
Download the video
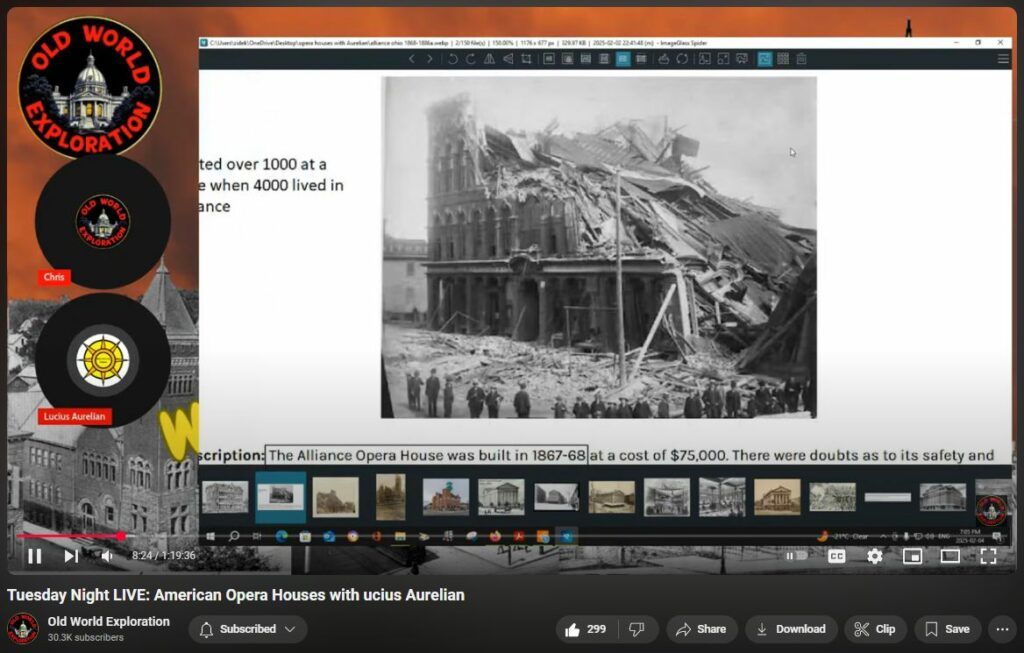[x=790, y=629]
